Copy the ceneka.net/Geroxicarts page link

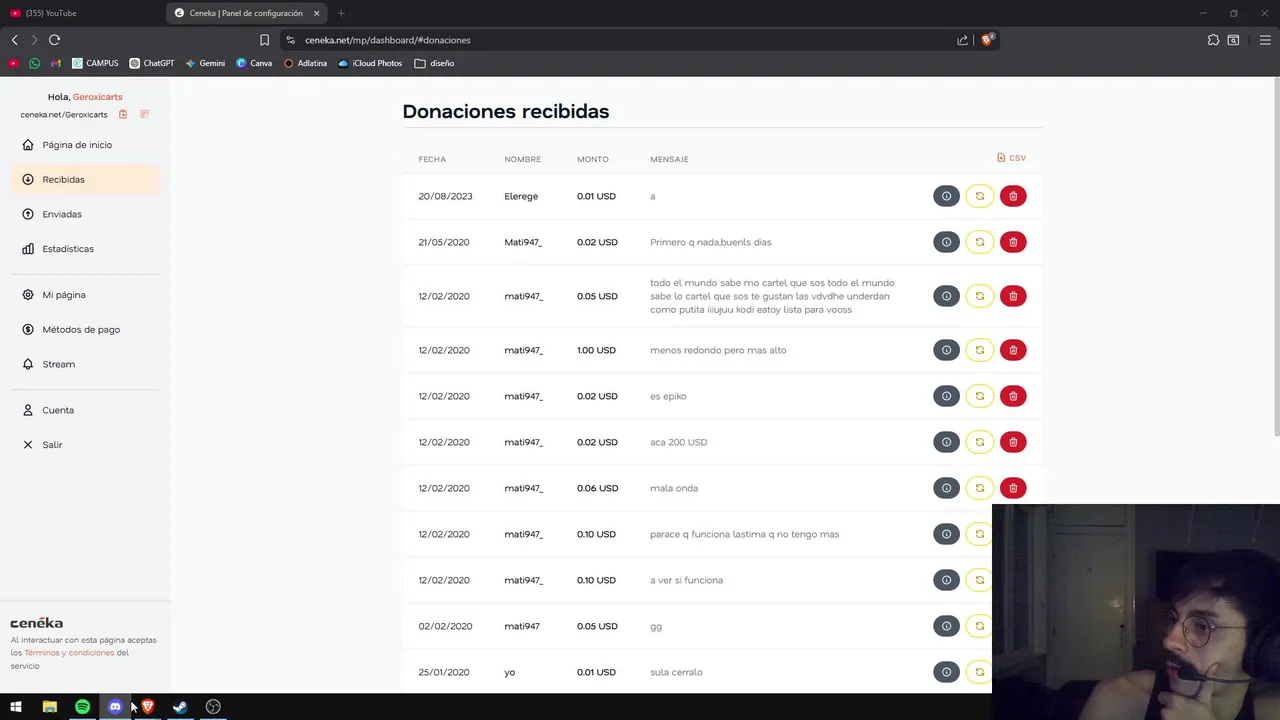[123, 115]
